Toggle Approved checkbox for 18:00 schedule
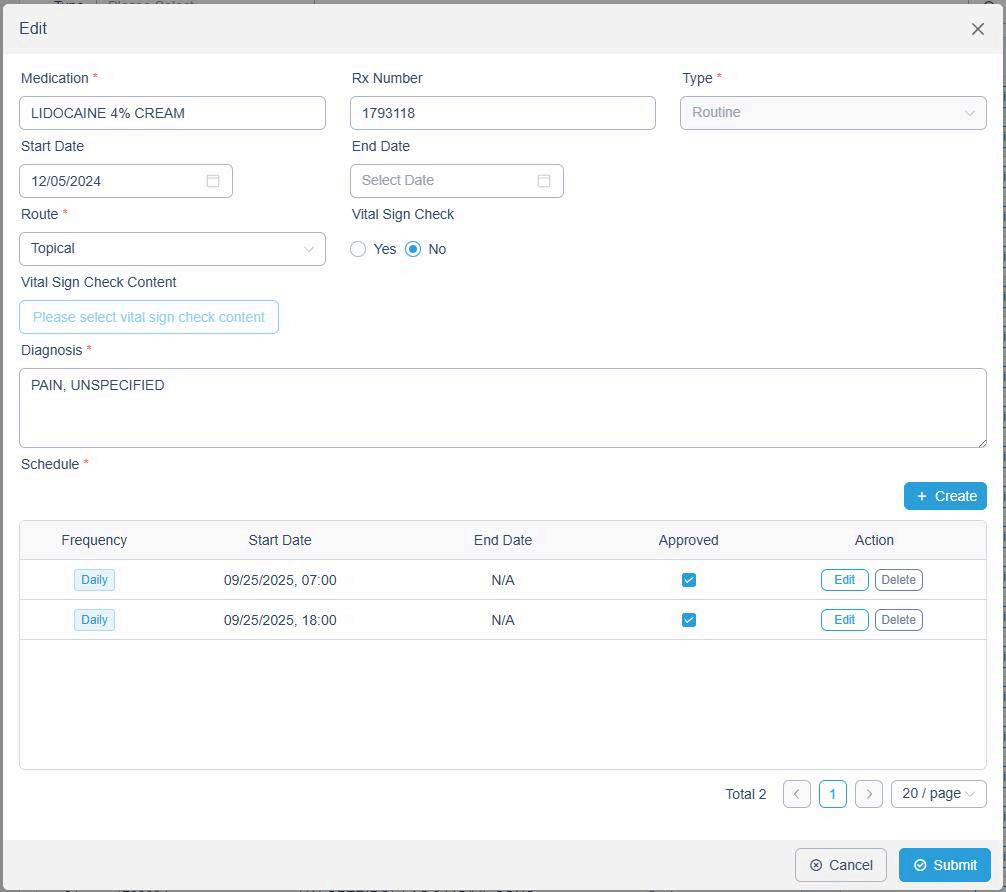The width and height of the screenshot is (1006, 892). coord(688,620)
